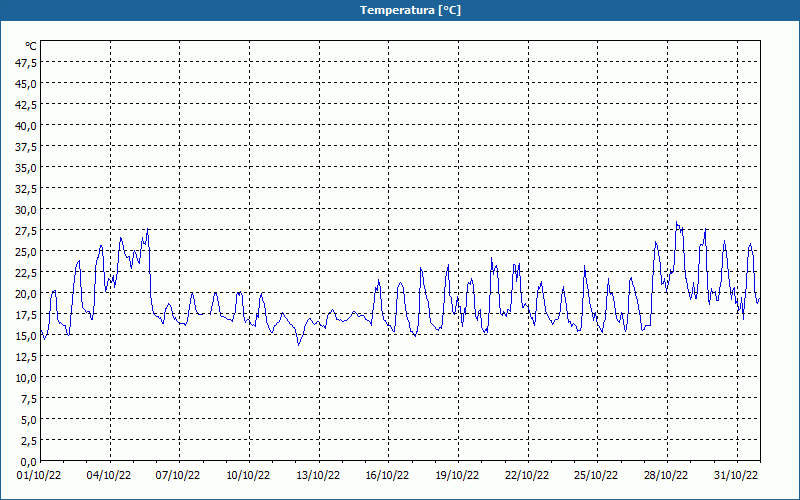This screenshot has height=500, width=800.
Task: Select the 22,5 y-axis label
Action: [x=27, y=273]
